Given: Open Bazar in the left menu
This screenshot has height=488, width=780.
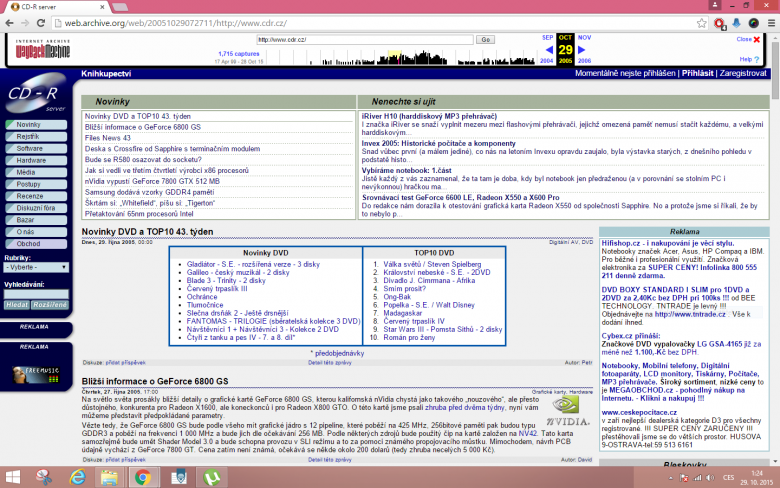Looking at the screenshot, I should click(36, 220).
